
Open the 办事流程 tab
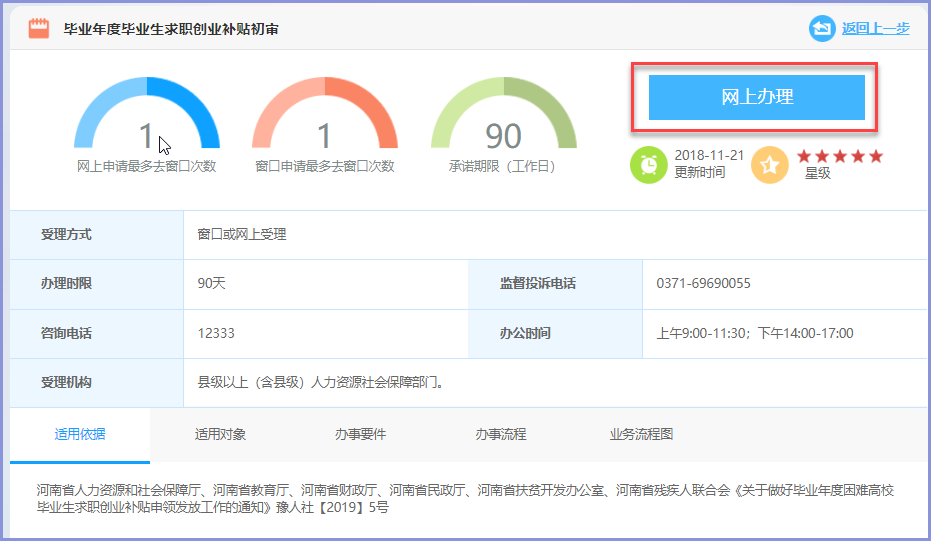click(x=501, y=435)
